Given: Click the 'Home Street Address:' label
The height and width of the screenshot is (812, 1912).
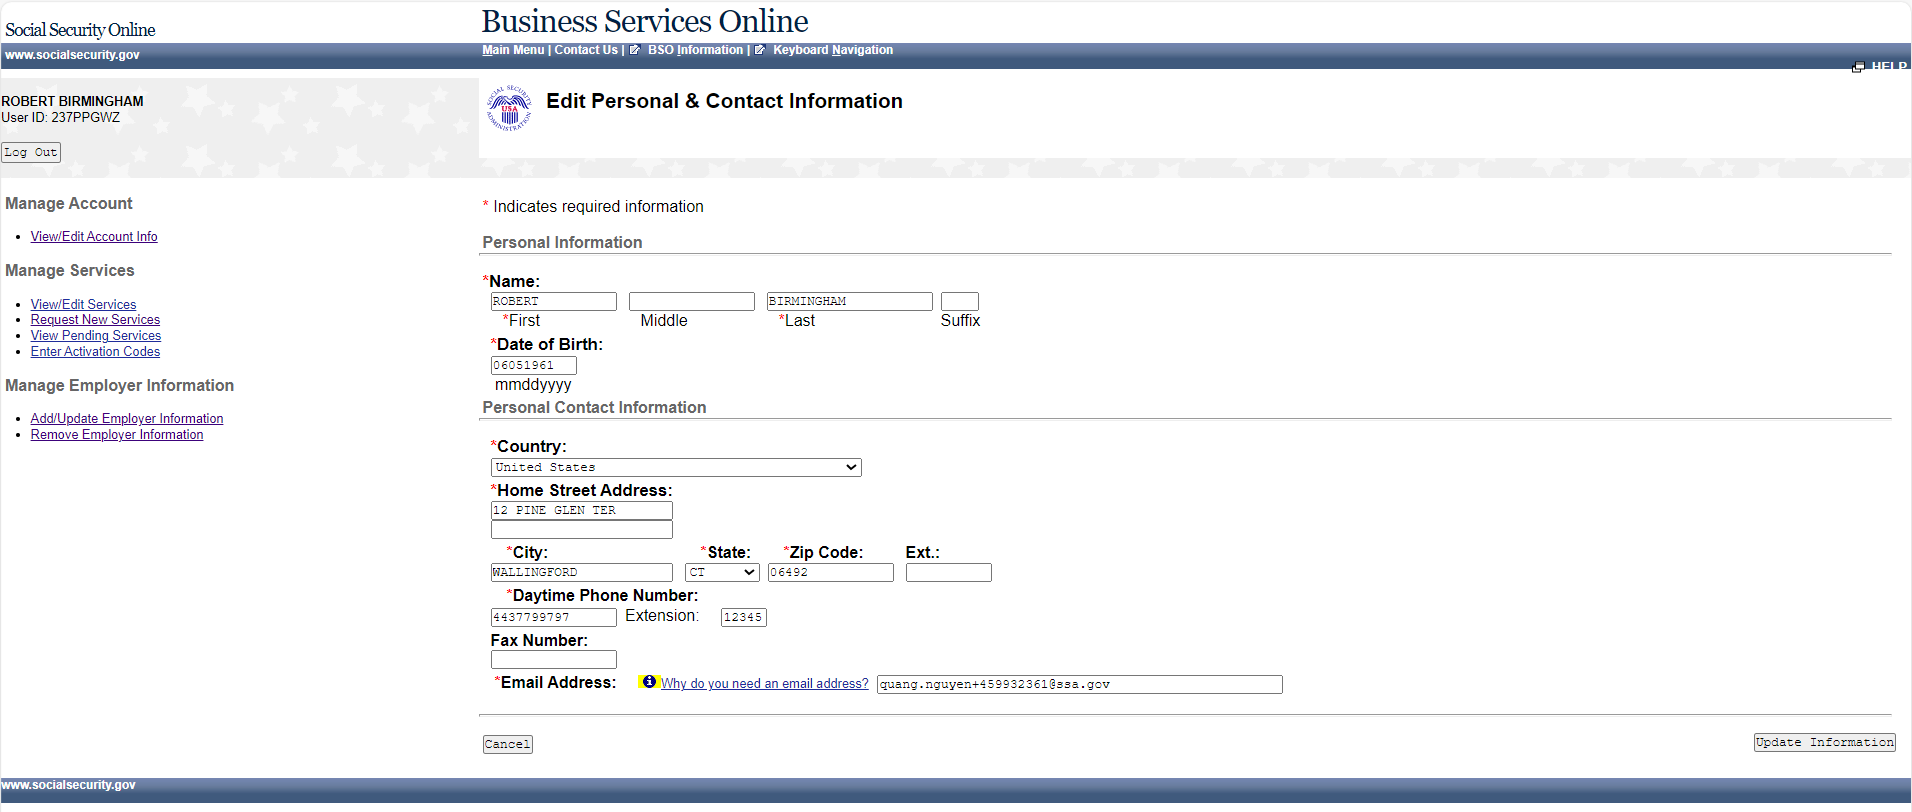Looking at the screenshot, I should [x=585, y=490].
